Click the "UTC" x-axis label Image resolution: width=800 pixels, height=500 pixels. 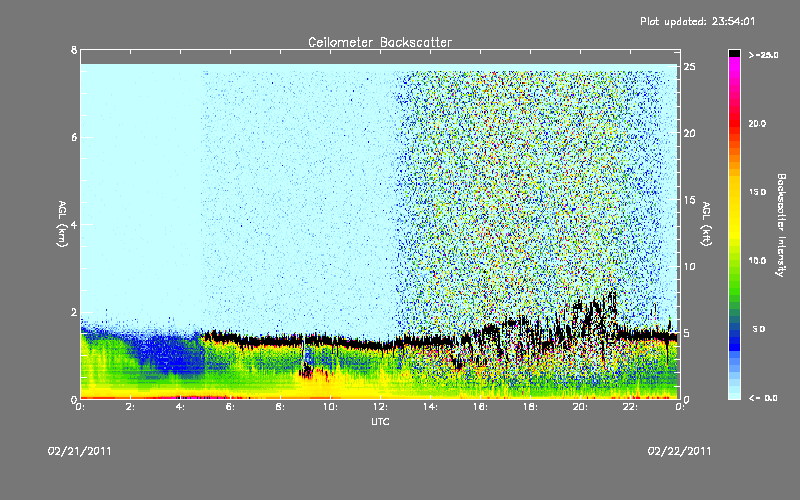380,421
